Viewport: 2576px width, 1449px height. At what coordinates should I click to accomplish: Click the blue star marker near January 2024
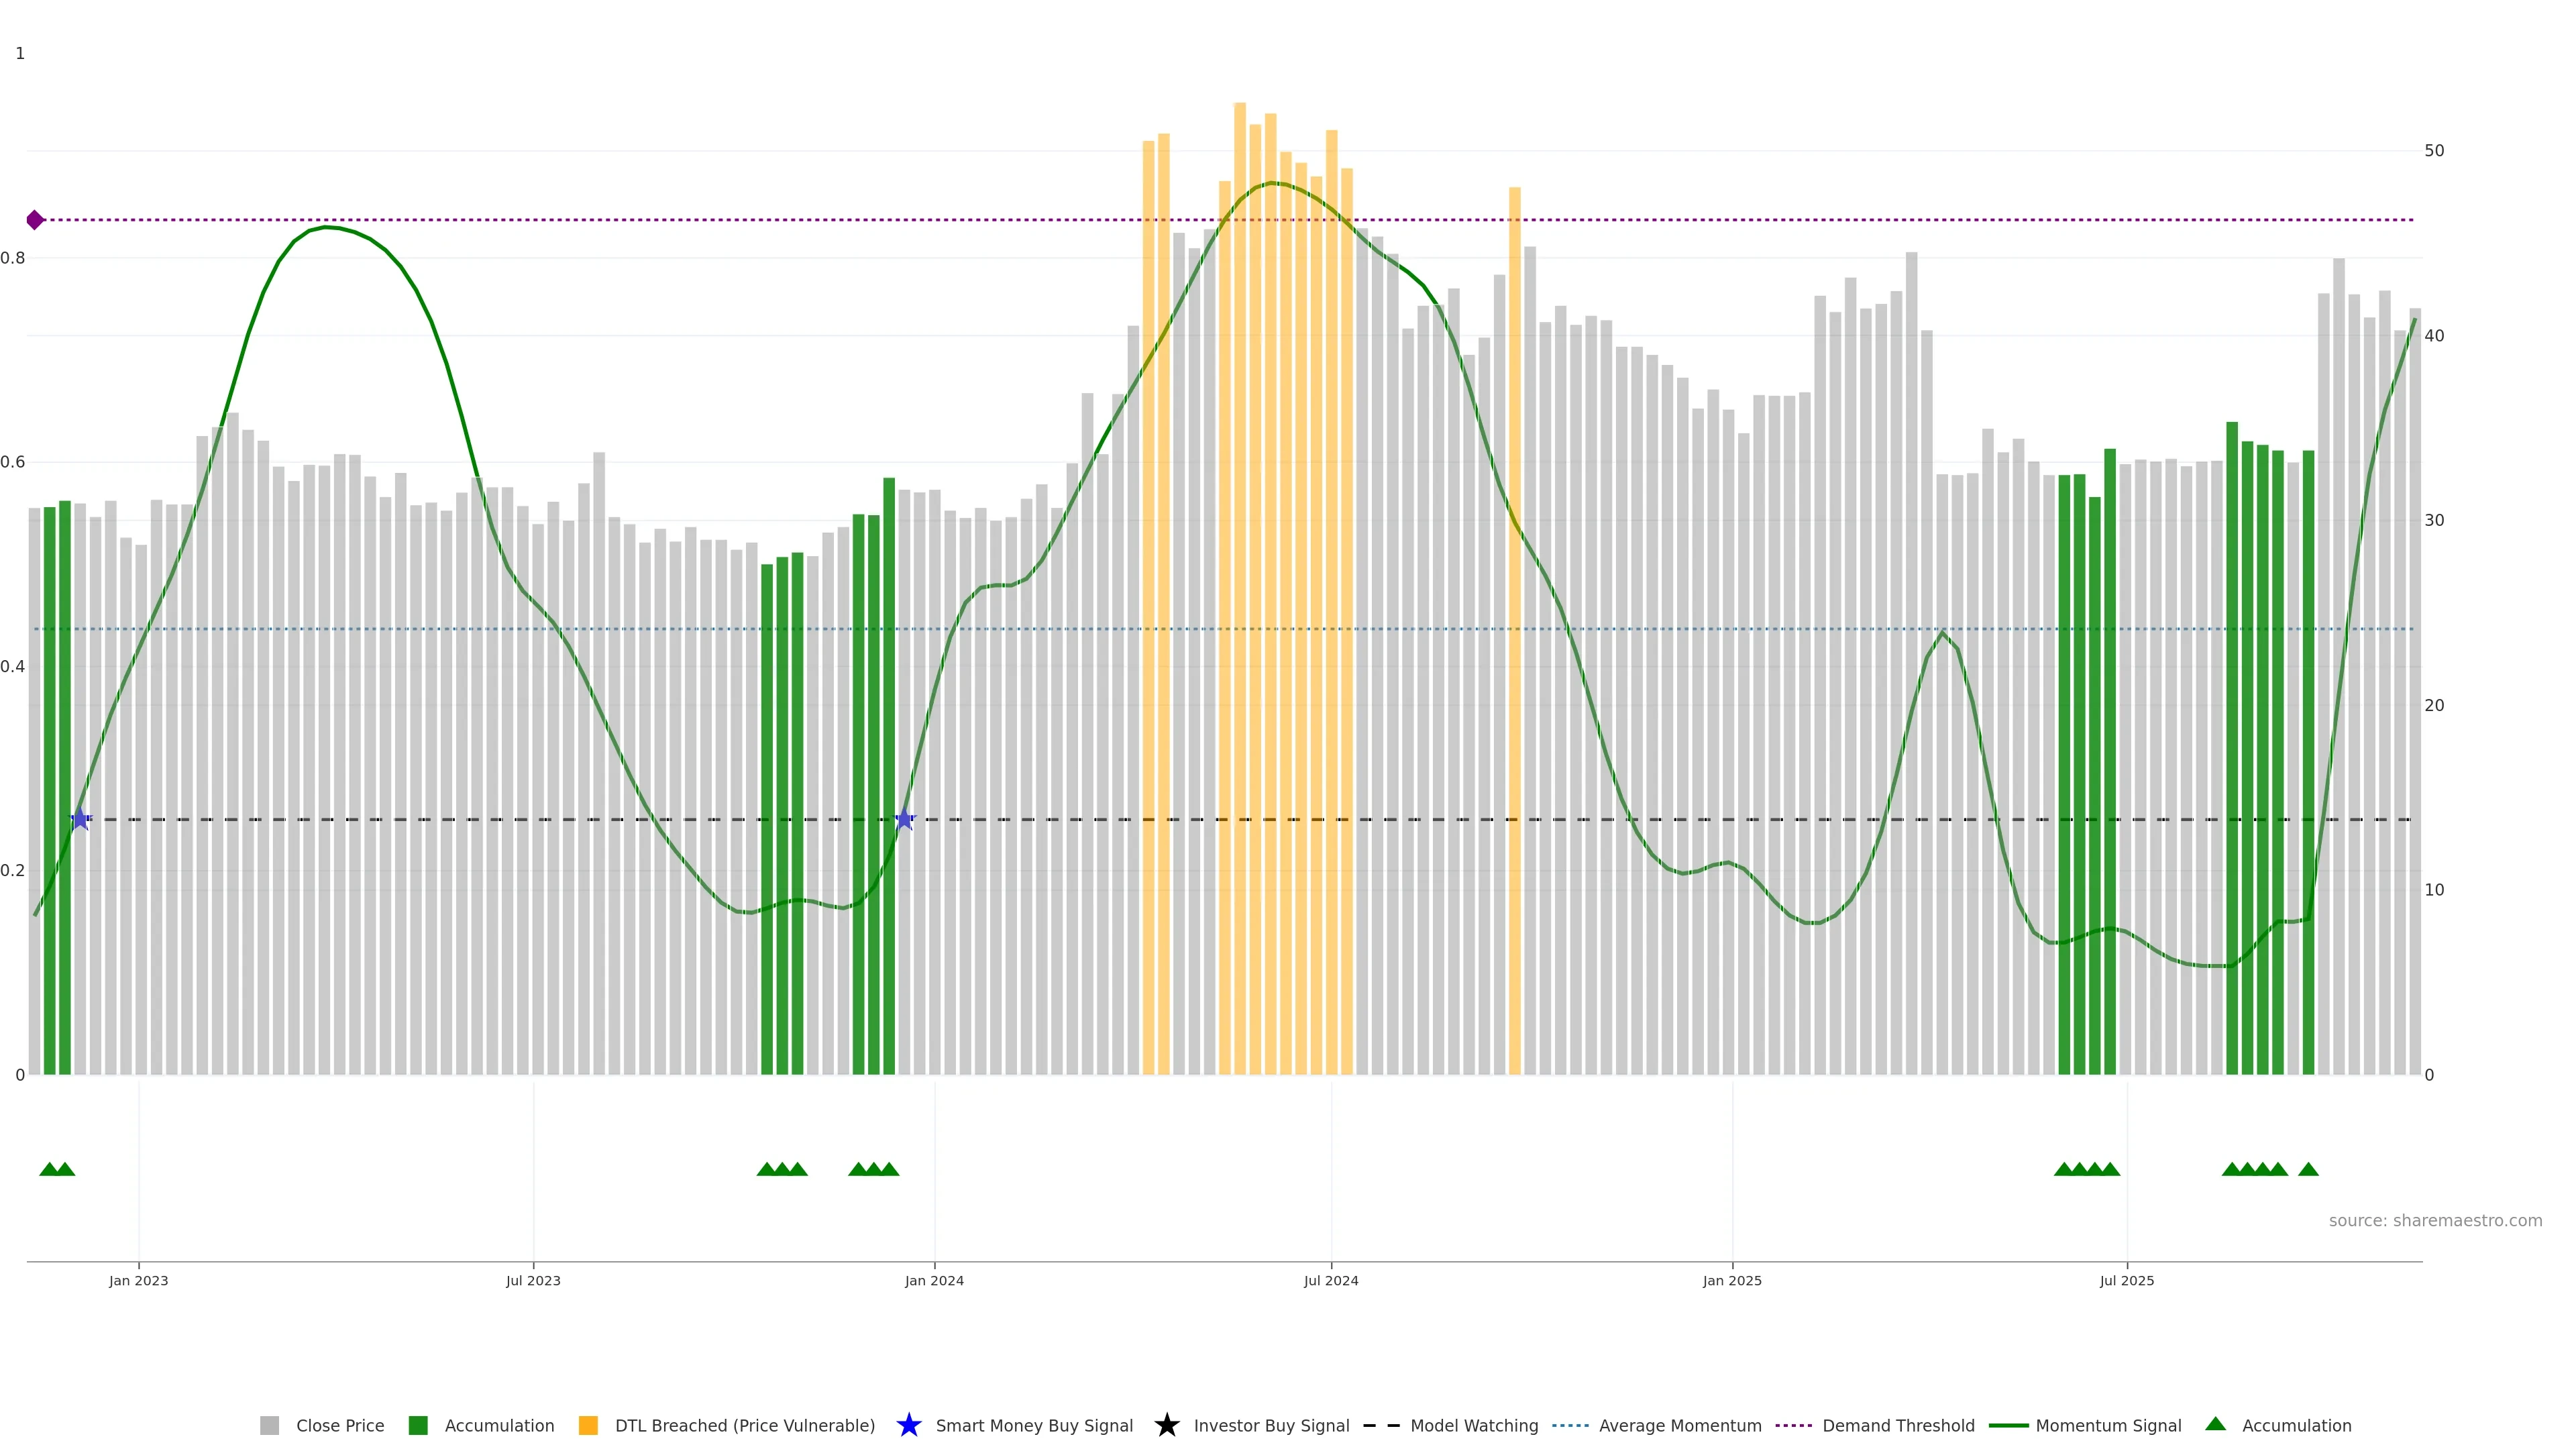[x=904, y=820]
